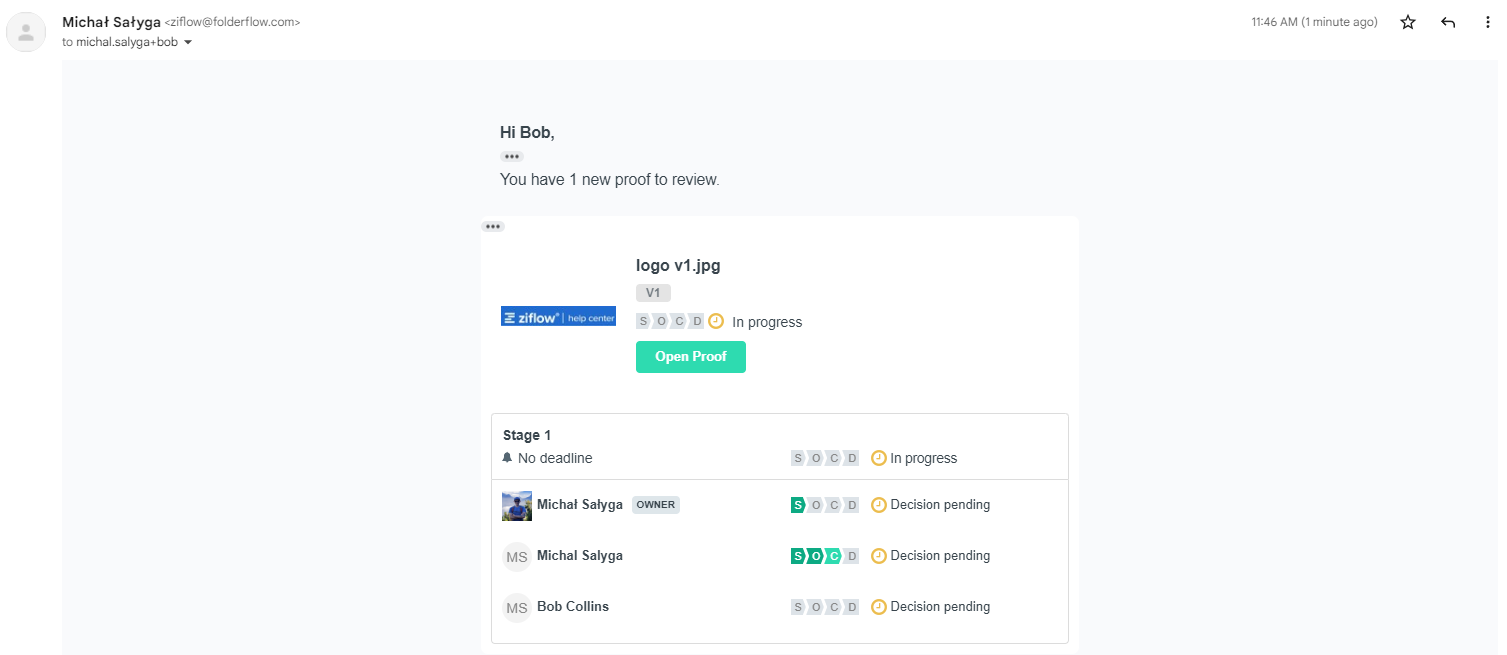Click Michał Sałyga owner profile photo
Image resolution: width=1507 pixels, height=655 pixels.
click(517, 506)
